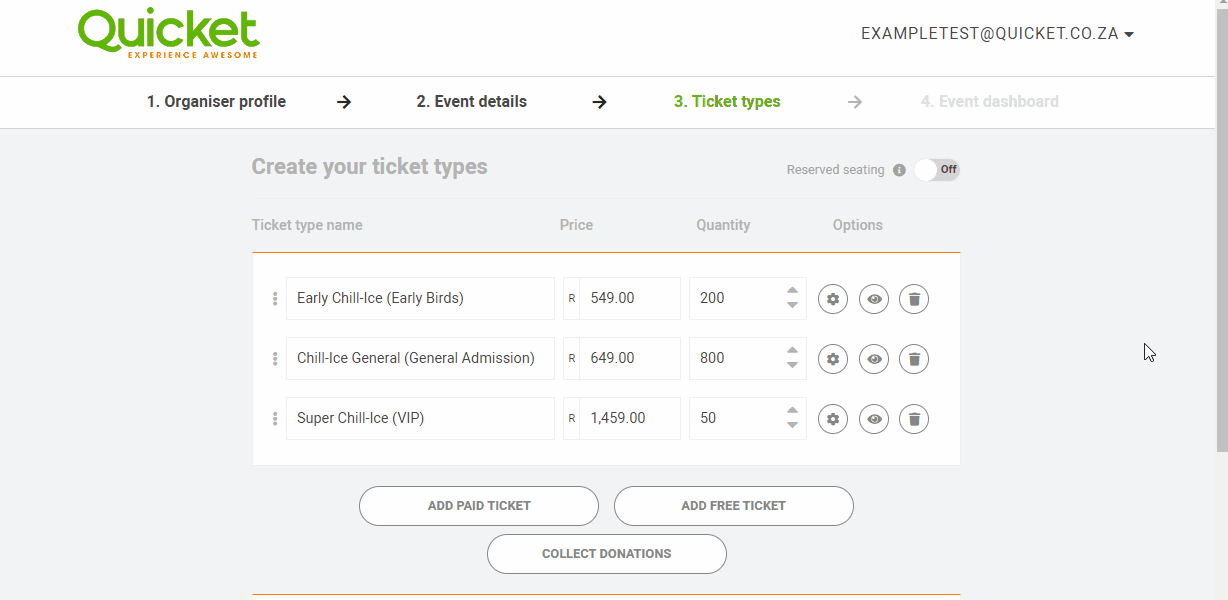Turn on the Reserved seating switch
This screenshot has height=600, width=1228.
936,170
